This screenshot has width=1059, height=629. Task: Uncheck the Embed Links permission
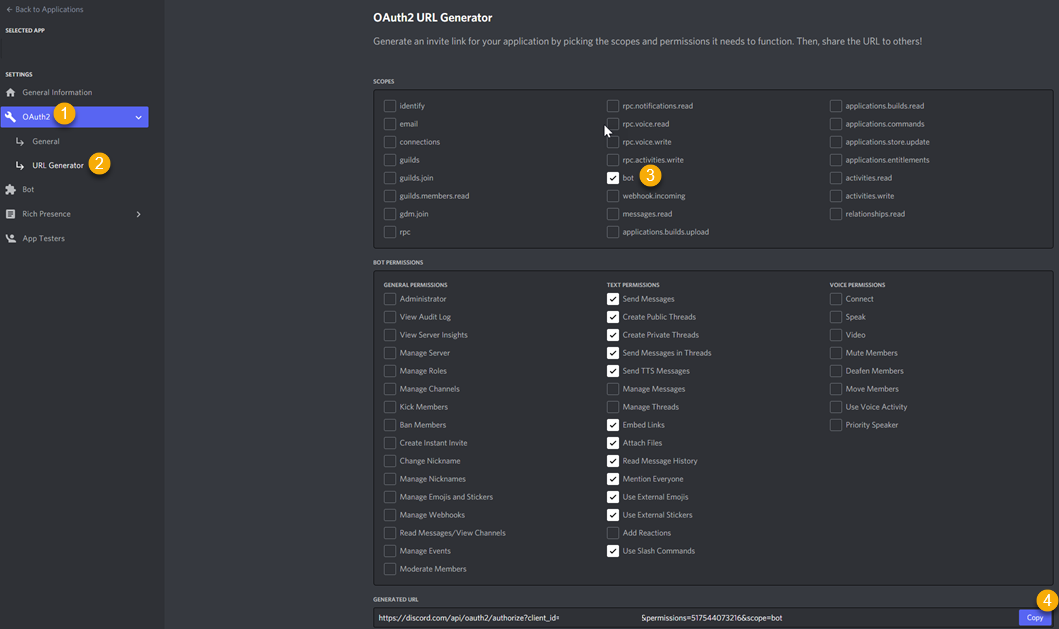(x=613, y=425)
